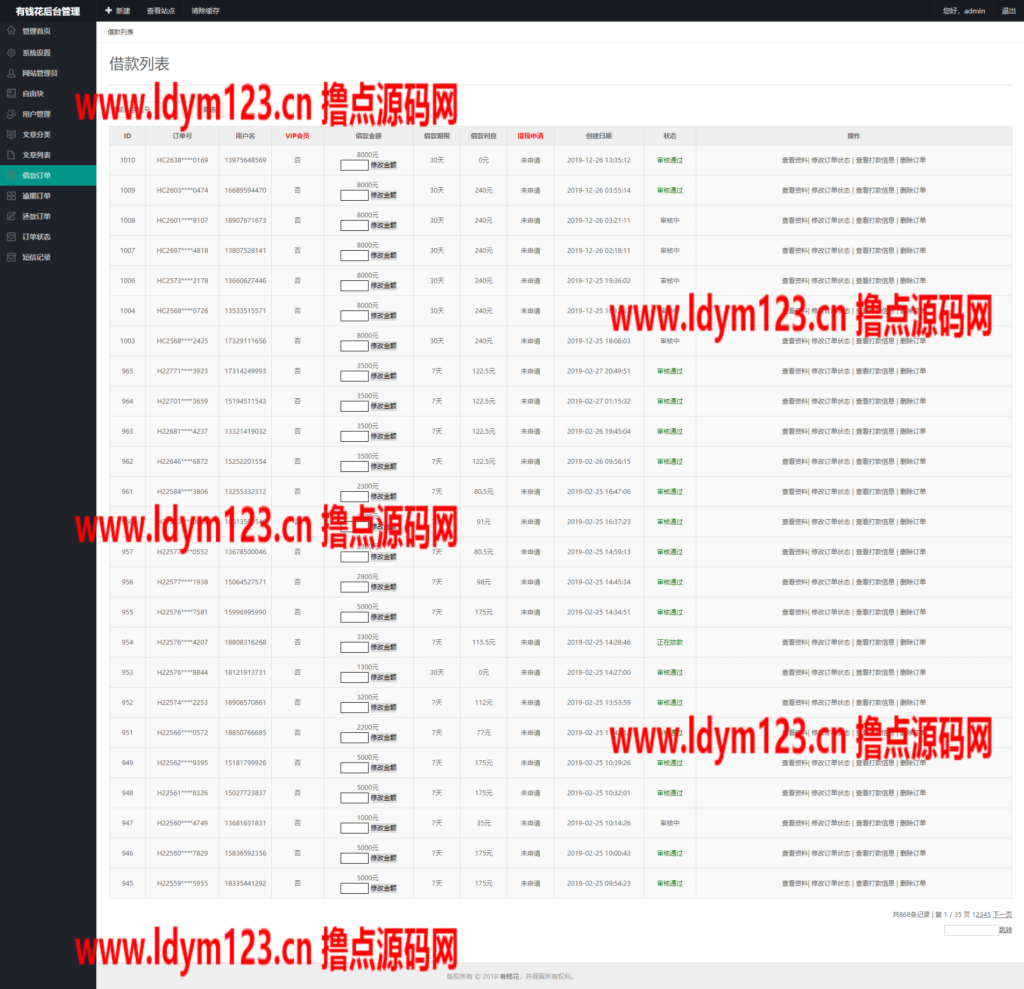
Task: Focus the page number jump input
Action: (x=971, y=930)
